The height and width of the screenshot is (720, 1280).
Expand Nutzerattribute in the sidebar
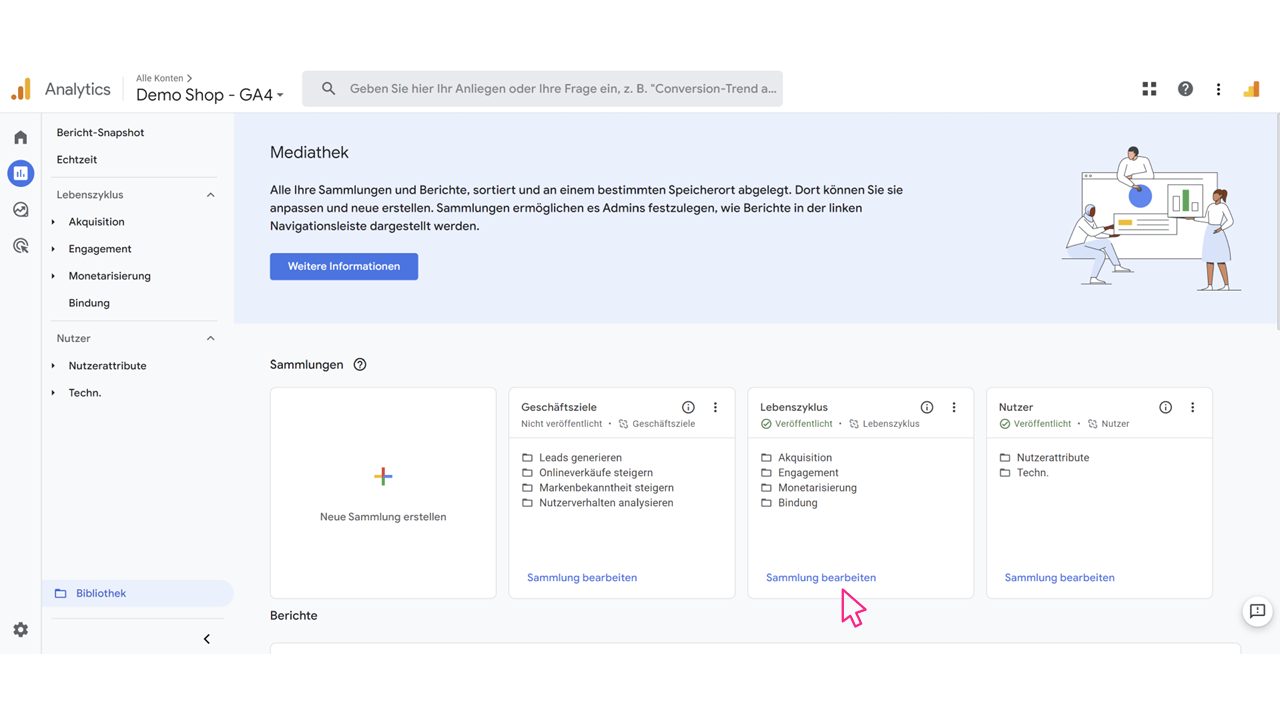click(53, 366)
